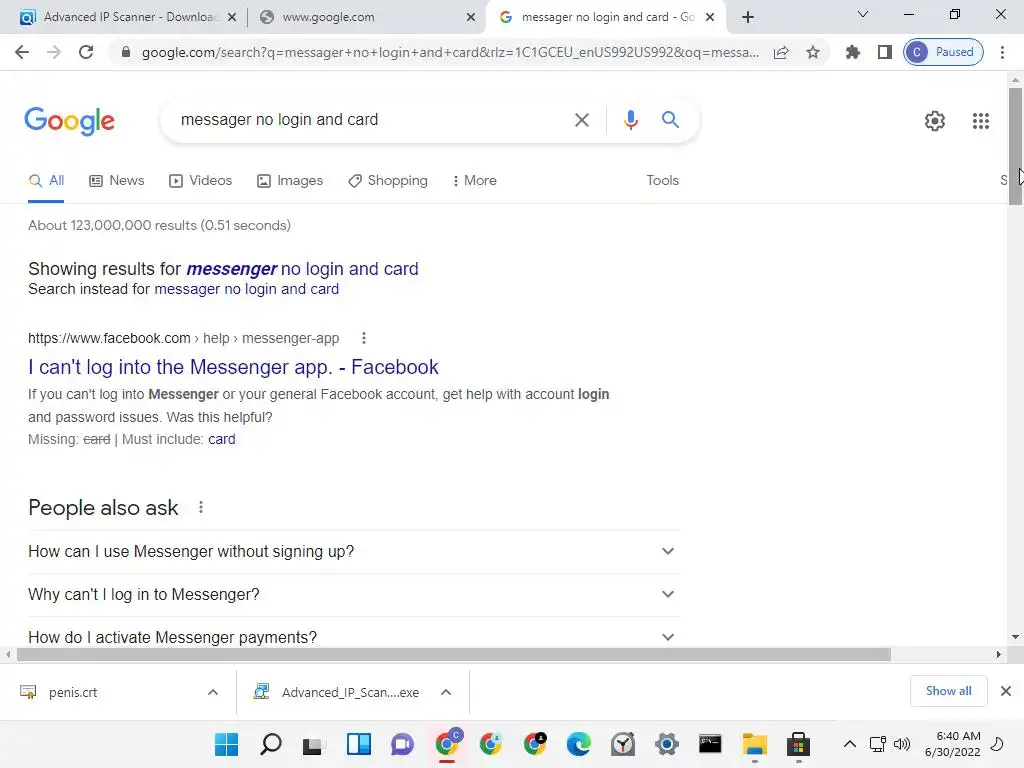Open the Extensions puzzle icon
The height and width of the screenshot is (768, 1024).
(x=852, y=52)
